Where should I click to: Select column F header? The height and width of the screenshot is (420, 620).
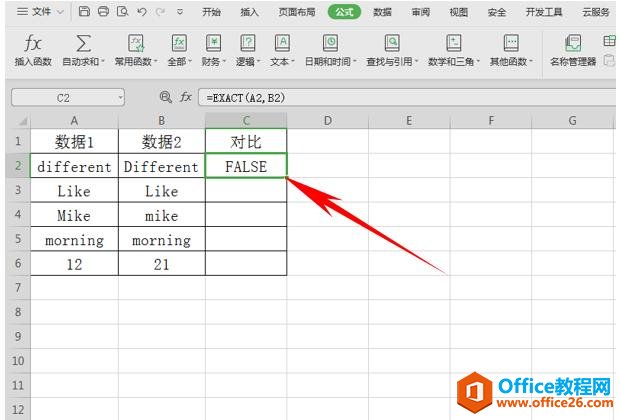(x=491, y=121)
